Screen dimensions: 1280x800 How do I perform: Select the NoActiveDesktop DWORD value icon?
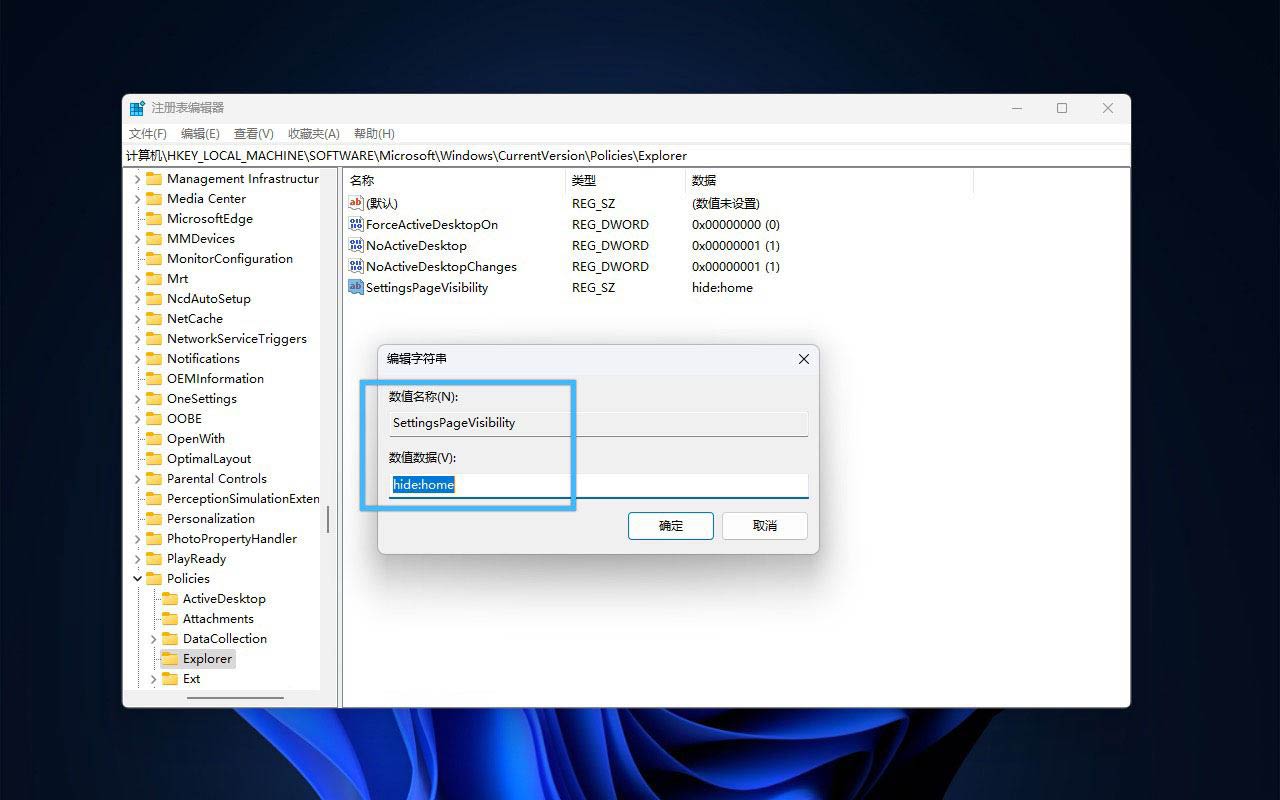pos(355,246)
